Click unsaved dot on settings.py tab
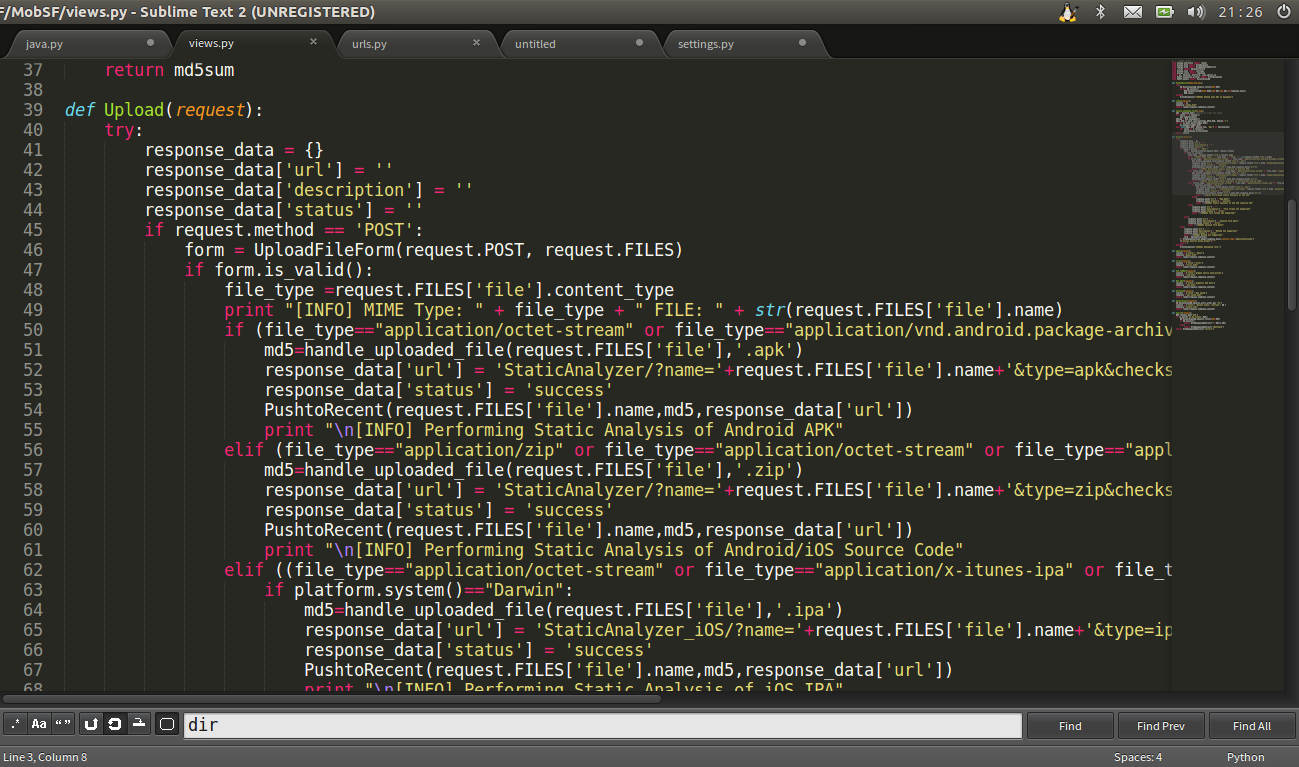 pos(802,43)
